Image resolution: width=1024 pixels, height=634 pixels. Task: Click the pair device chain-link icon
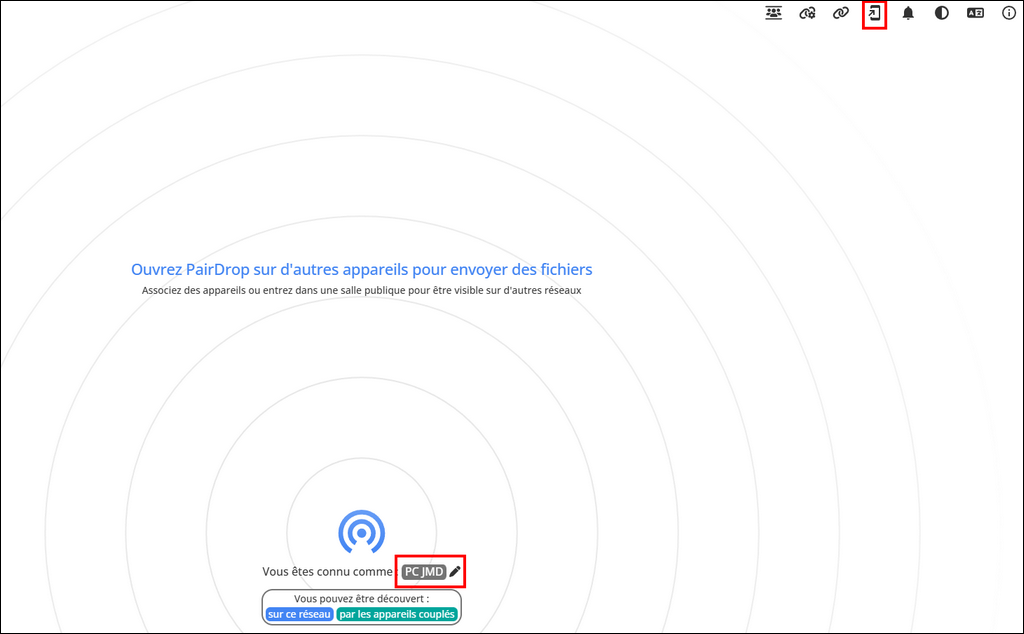pos(841,14)
